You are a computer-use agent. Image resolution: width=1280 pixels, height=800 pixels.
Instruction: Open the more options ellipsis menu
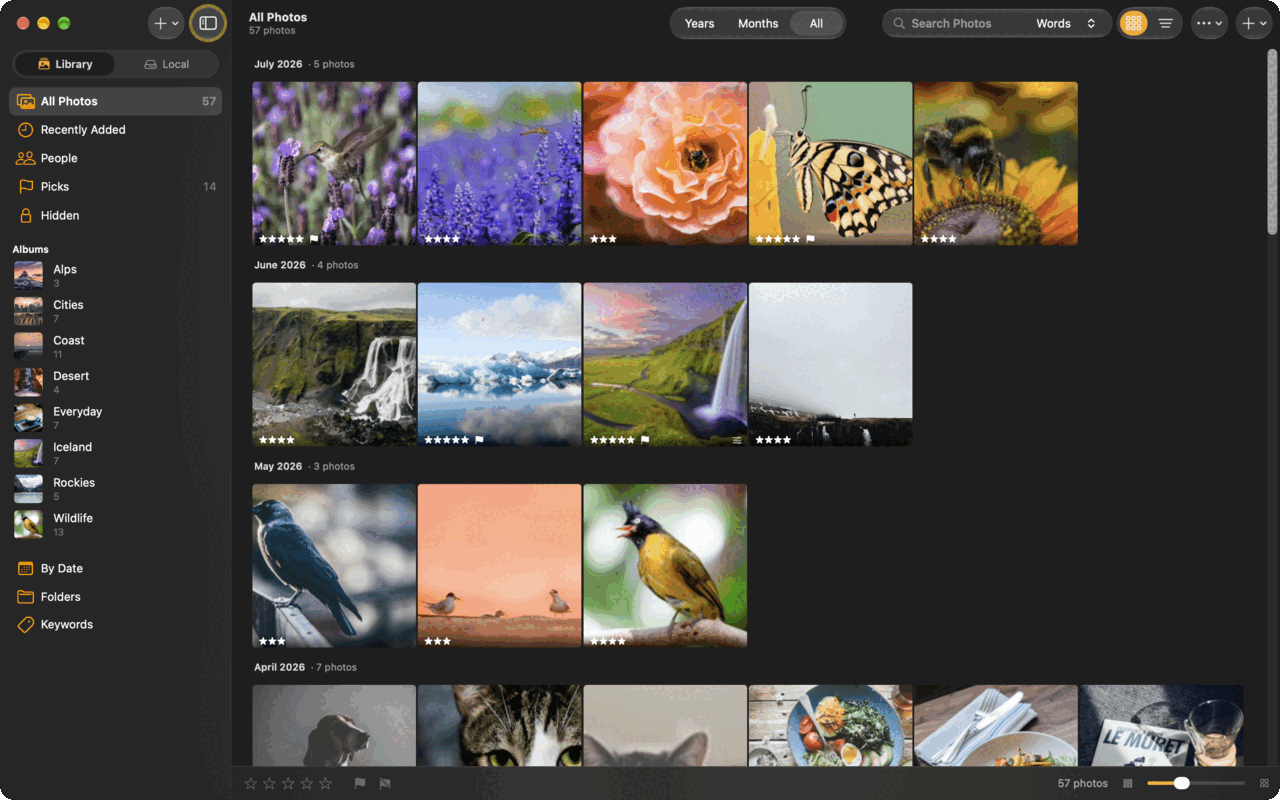(x=1209, y=23)
